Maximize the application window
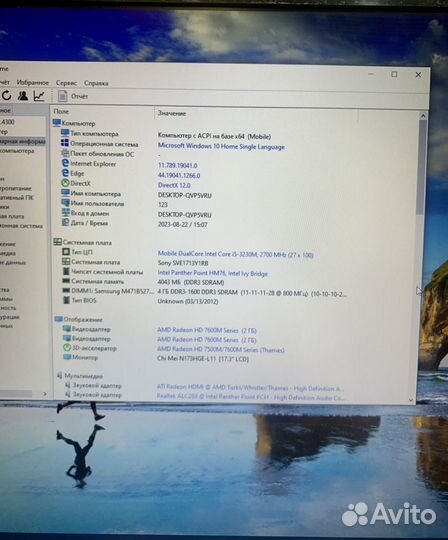Viewport: 448px width, 540px height. point(394,74)
